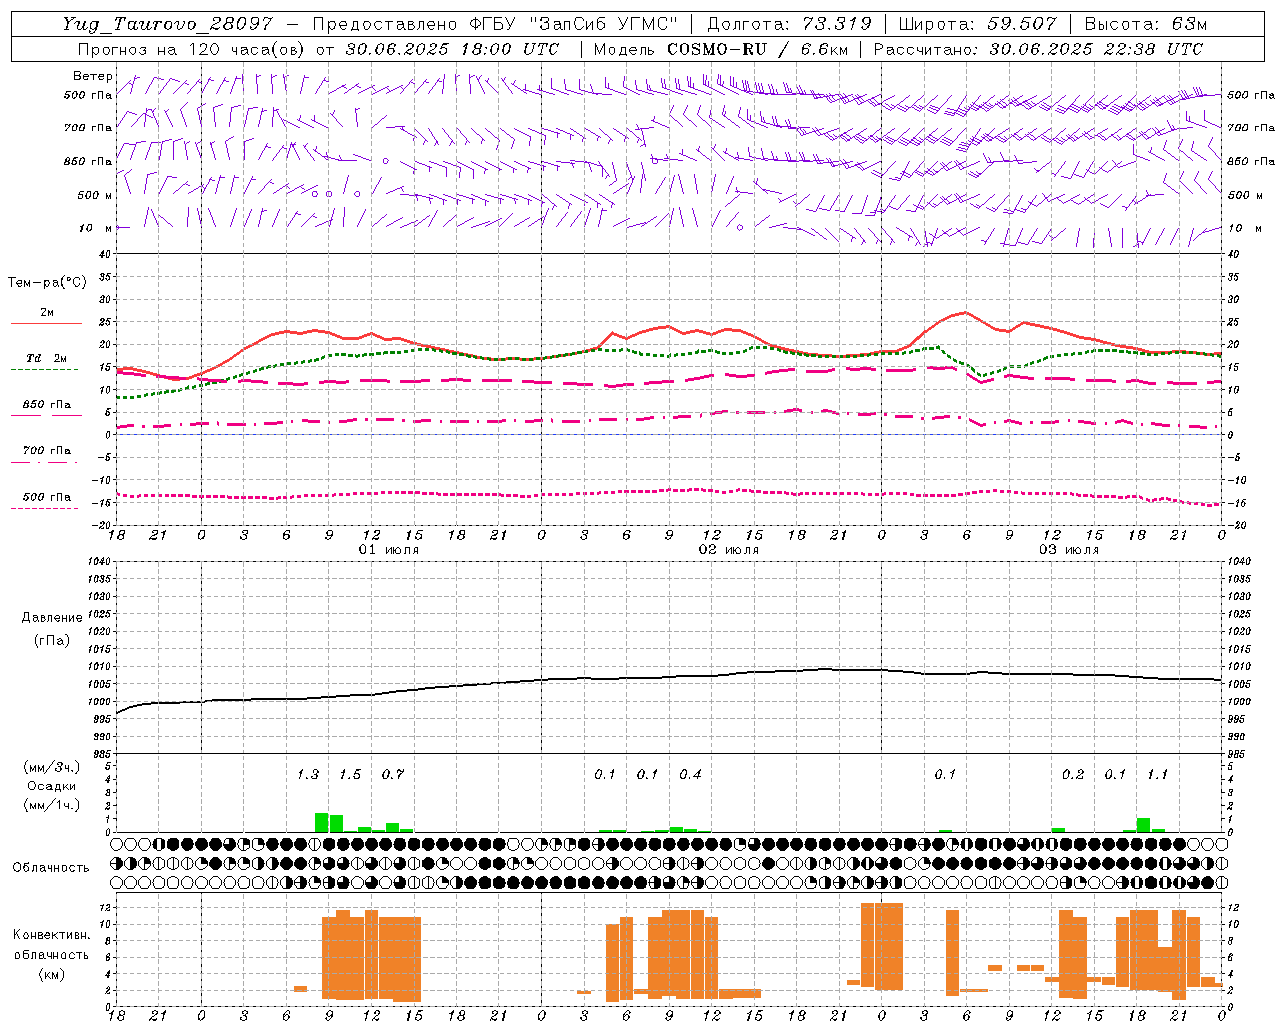Click the Долгота: 73.319 value
This screenshot has height=1024, width=1280.
click(x=789, y=24)
